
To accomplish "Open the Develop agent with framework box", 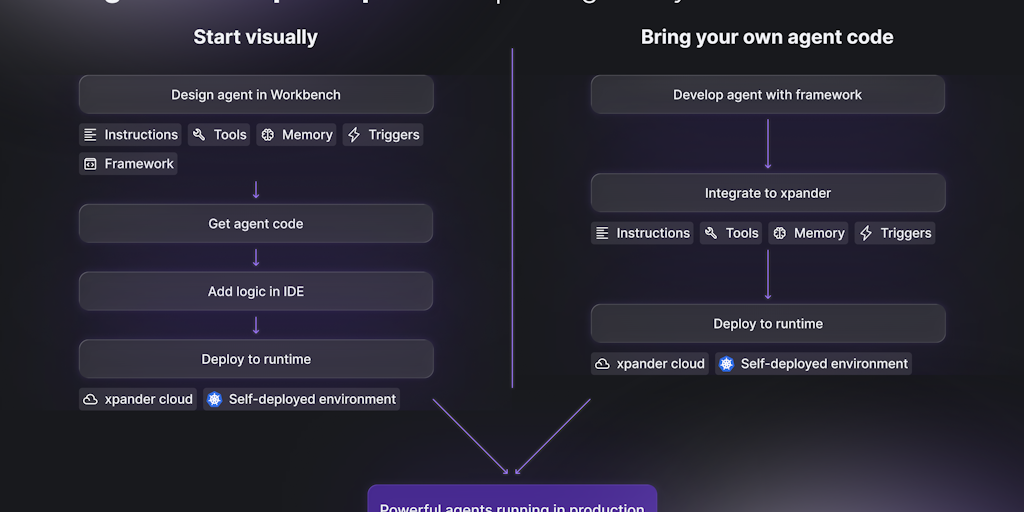I will [x=767, y=95].
